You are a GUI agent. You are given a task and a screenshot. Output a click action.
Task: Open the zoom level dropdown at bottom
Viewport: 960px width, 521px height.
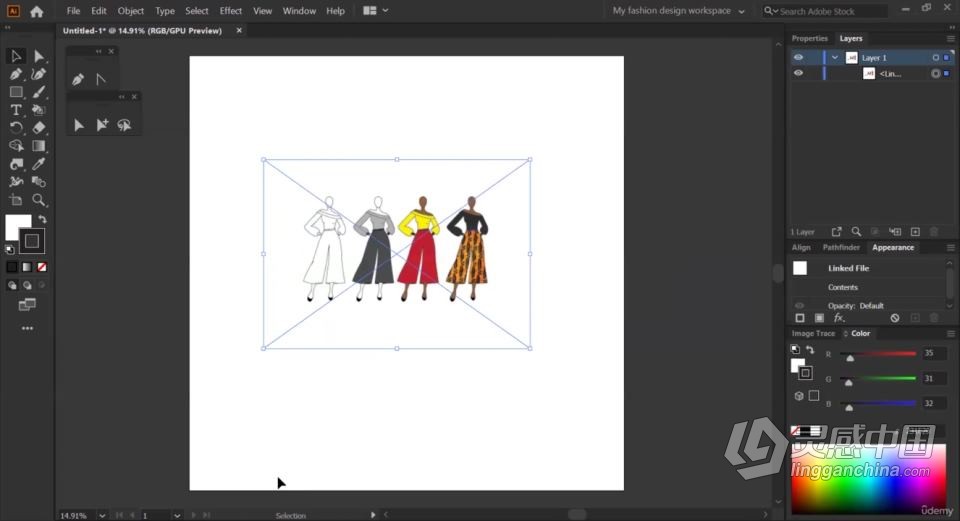click(x=94, y=515)
